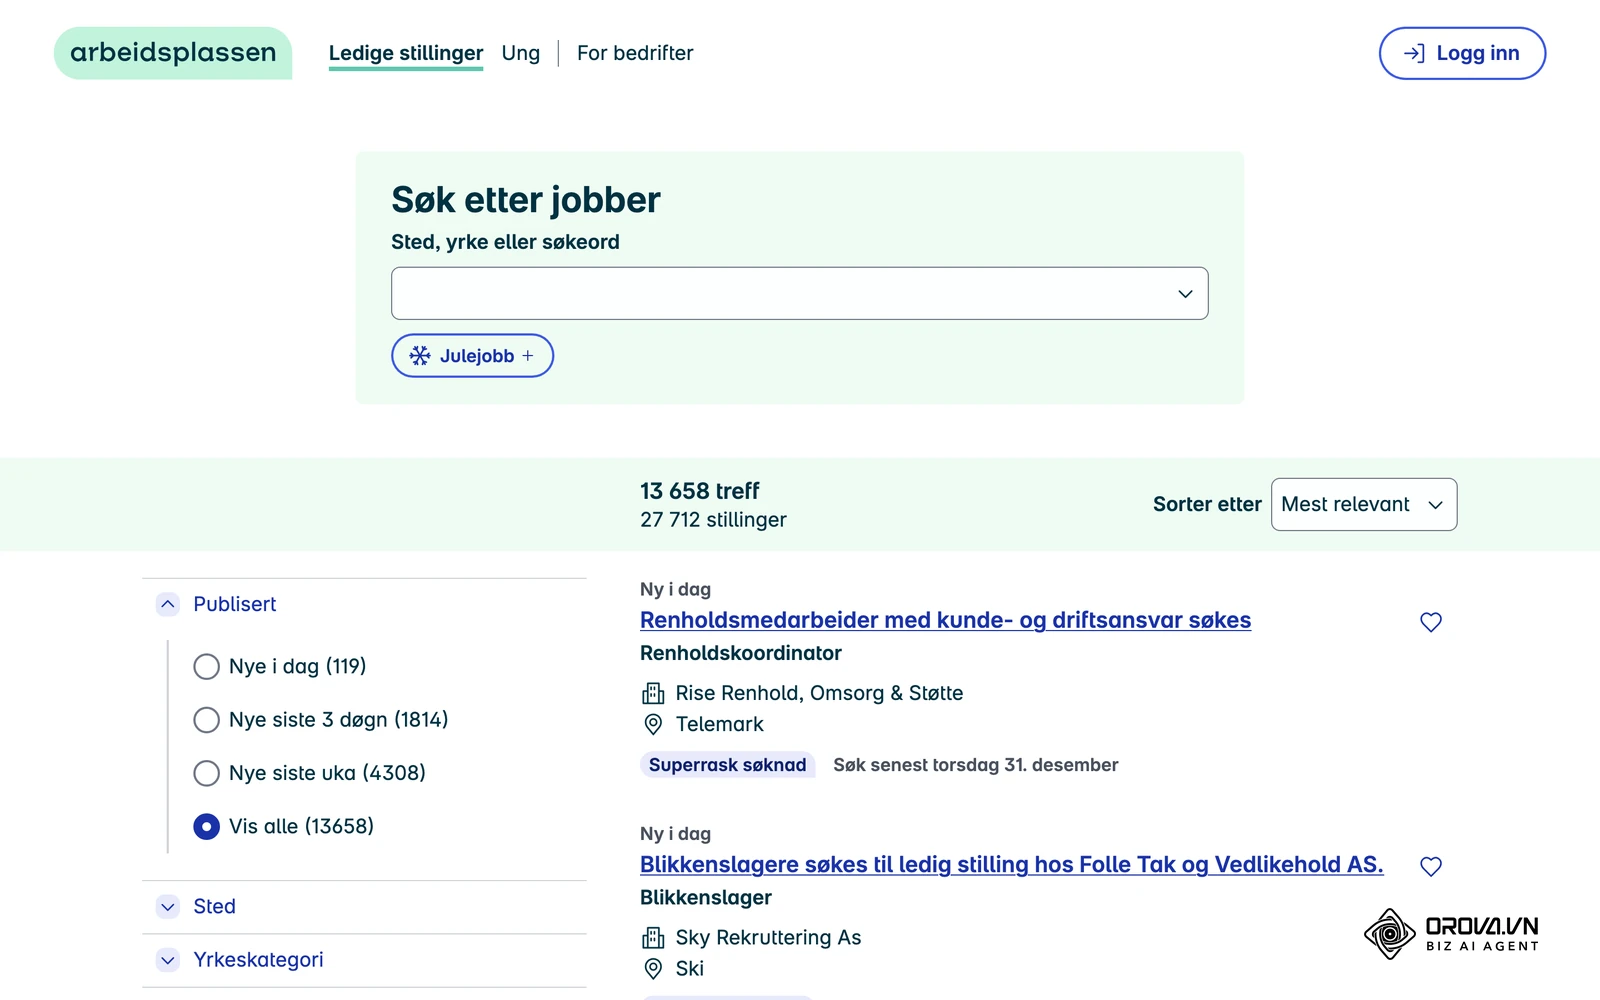Click the 'Rise Renhold, Omsorg & Støtte' employer text
Image resolution: width=1600 pixels, height=1000 pixels.
(x=819, y=693)
